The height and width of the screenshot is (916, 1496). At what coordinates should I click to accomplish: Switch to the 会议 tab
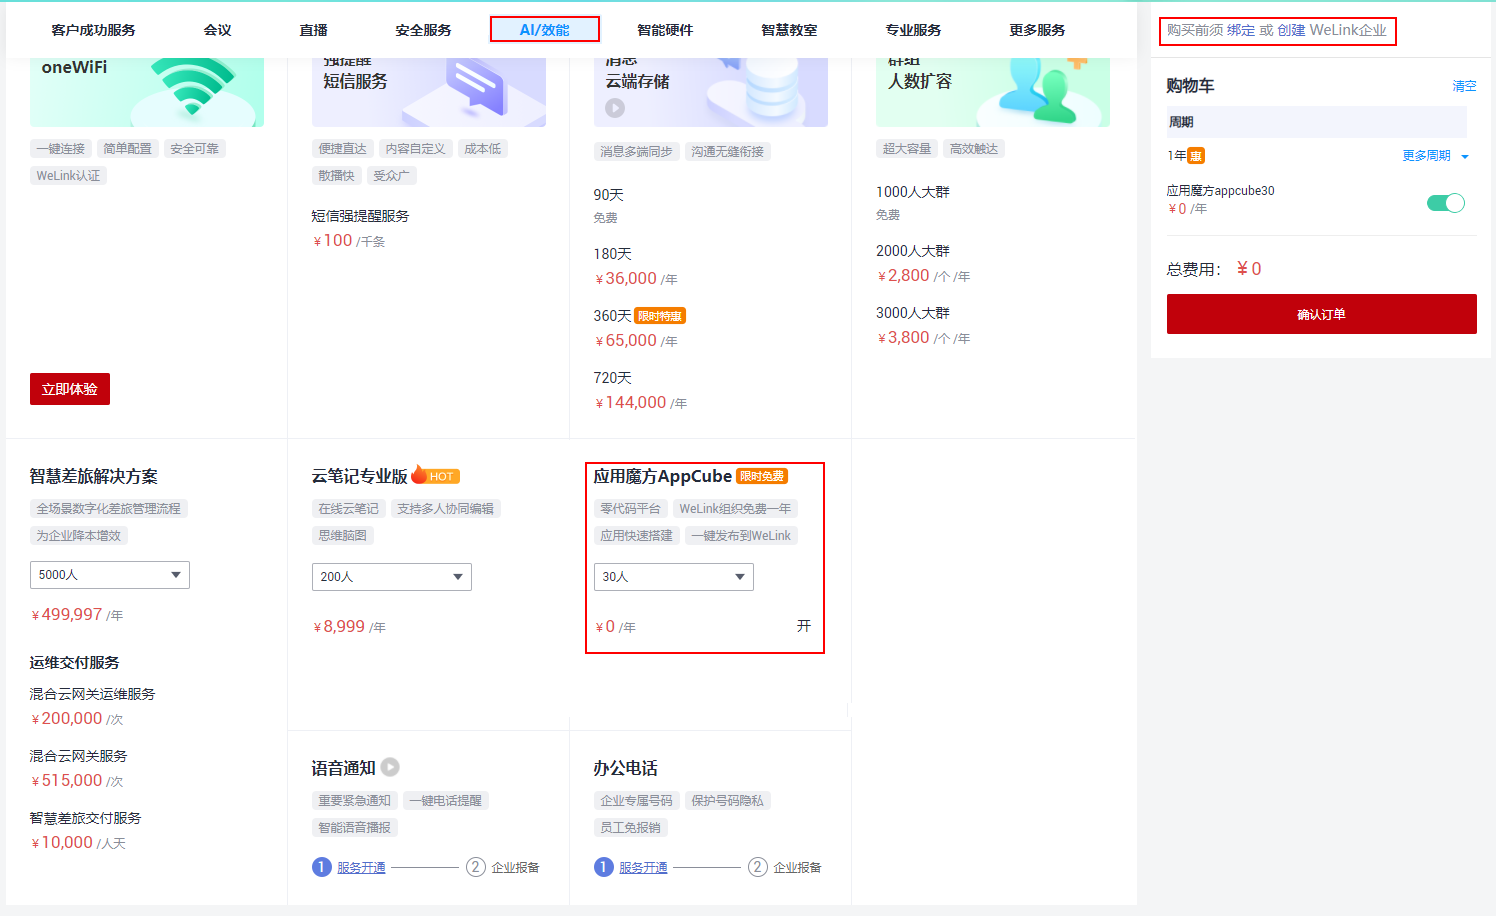[218, 30]
